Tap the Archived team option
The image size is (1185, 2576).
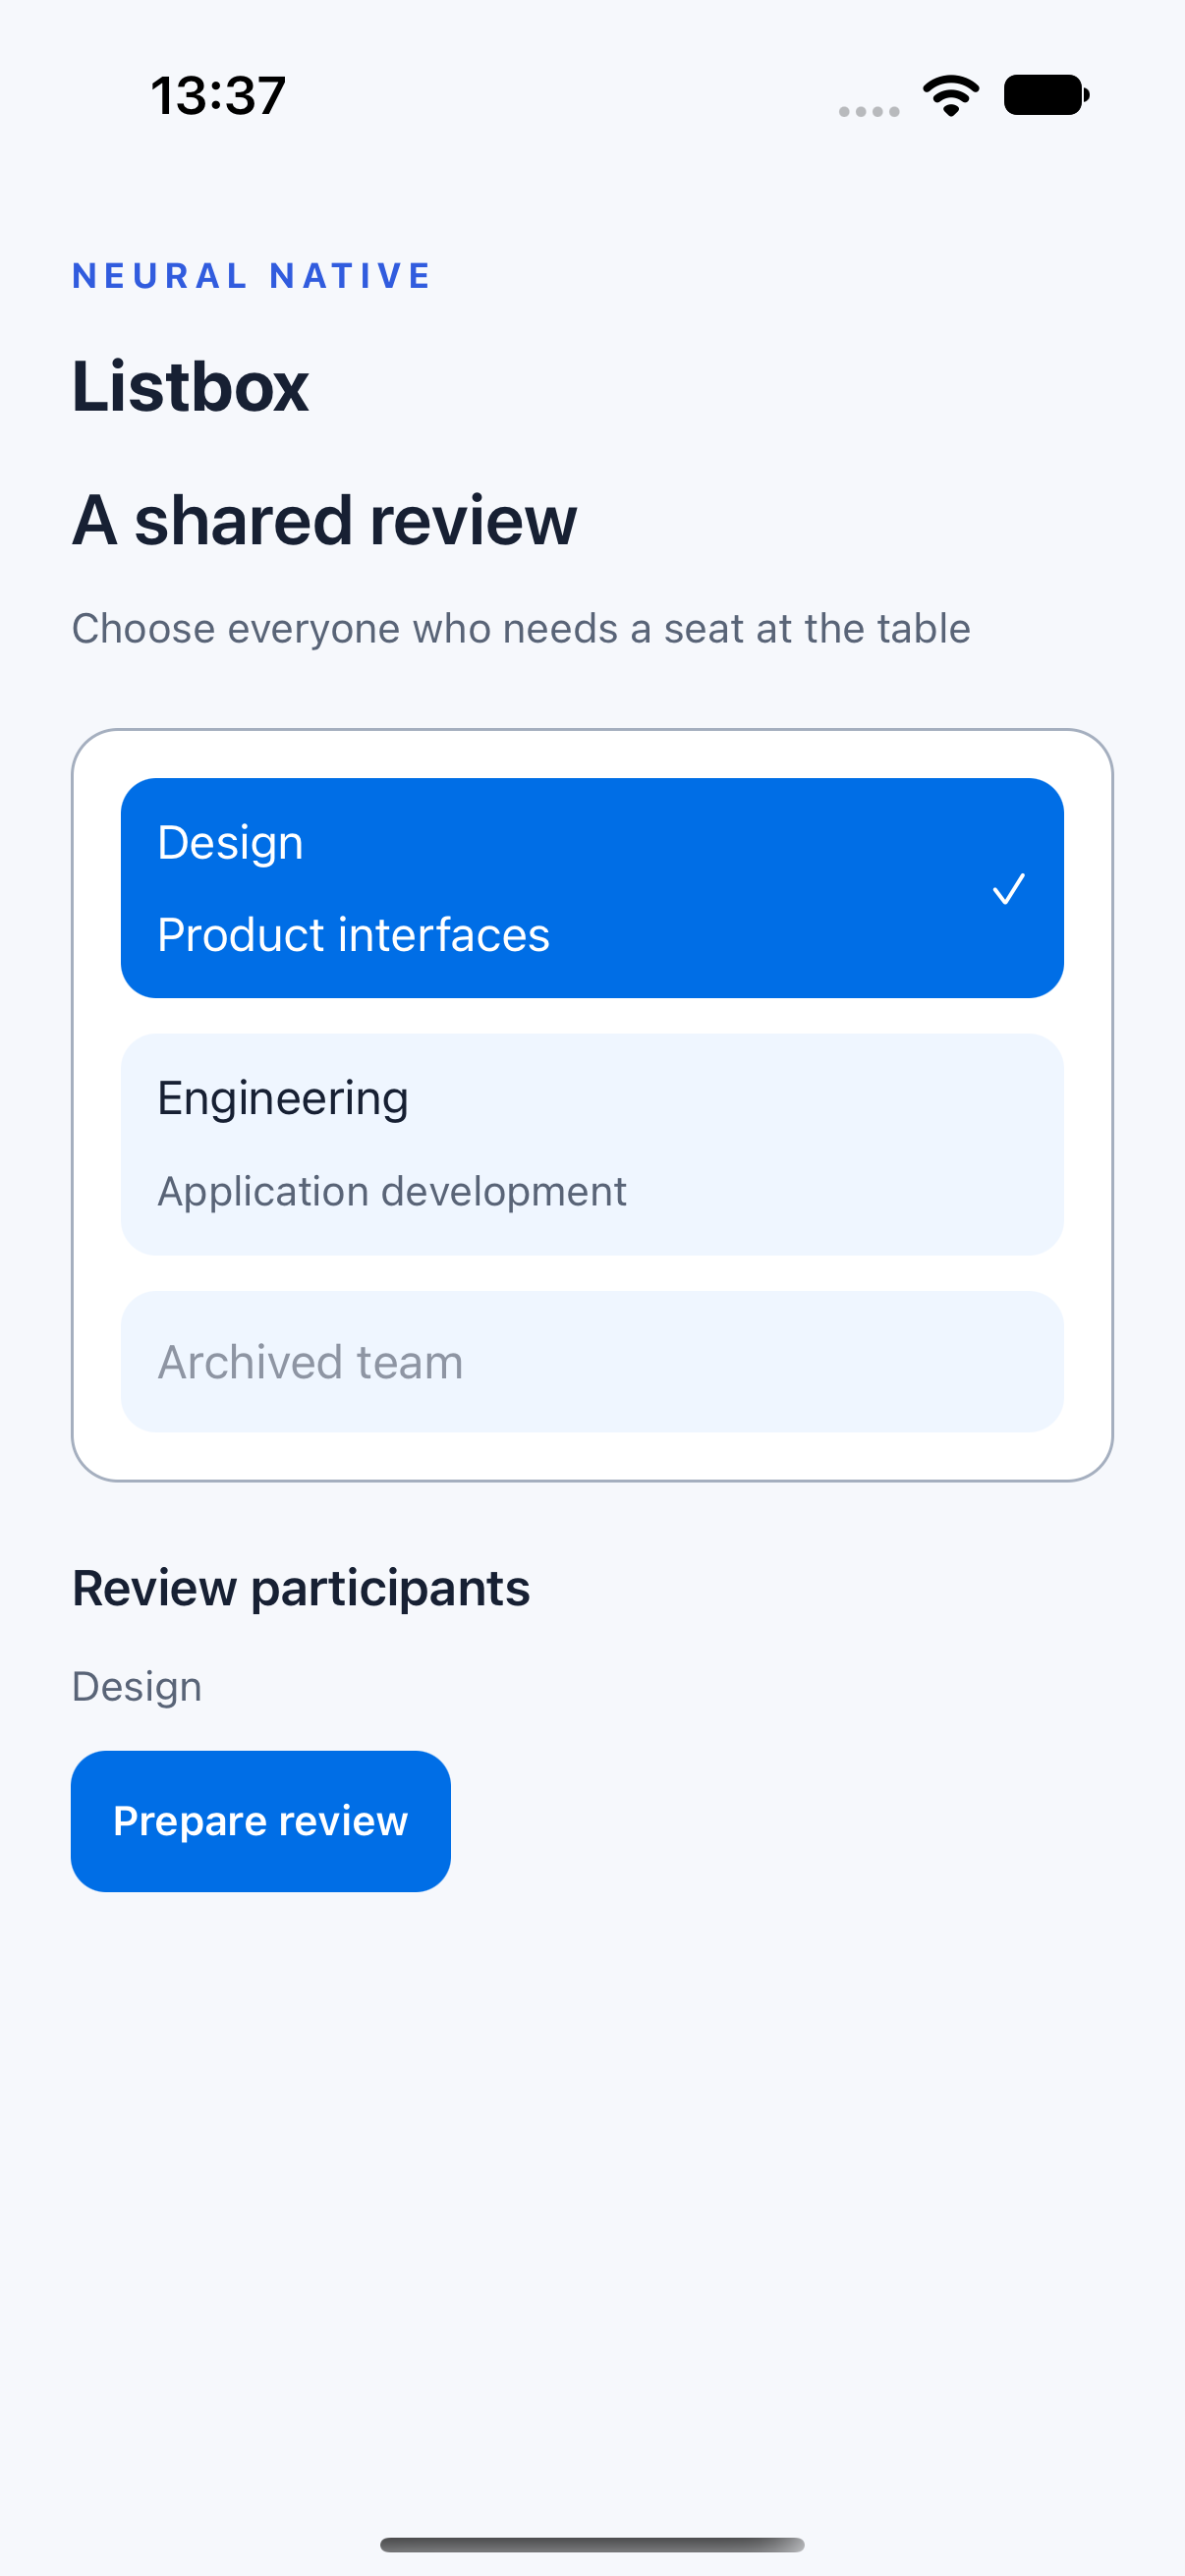coord(592,1361)
